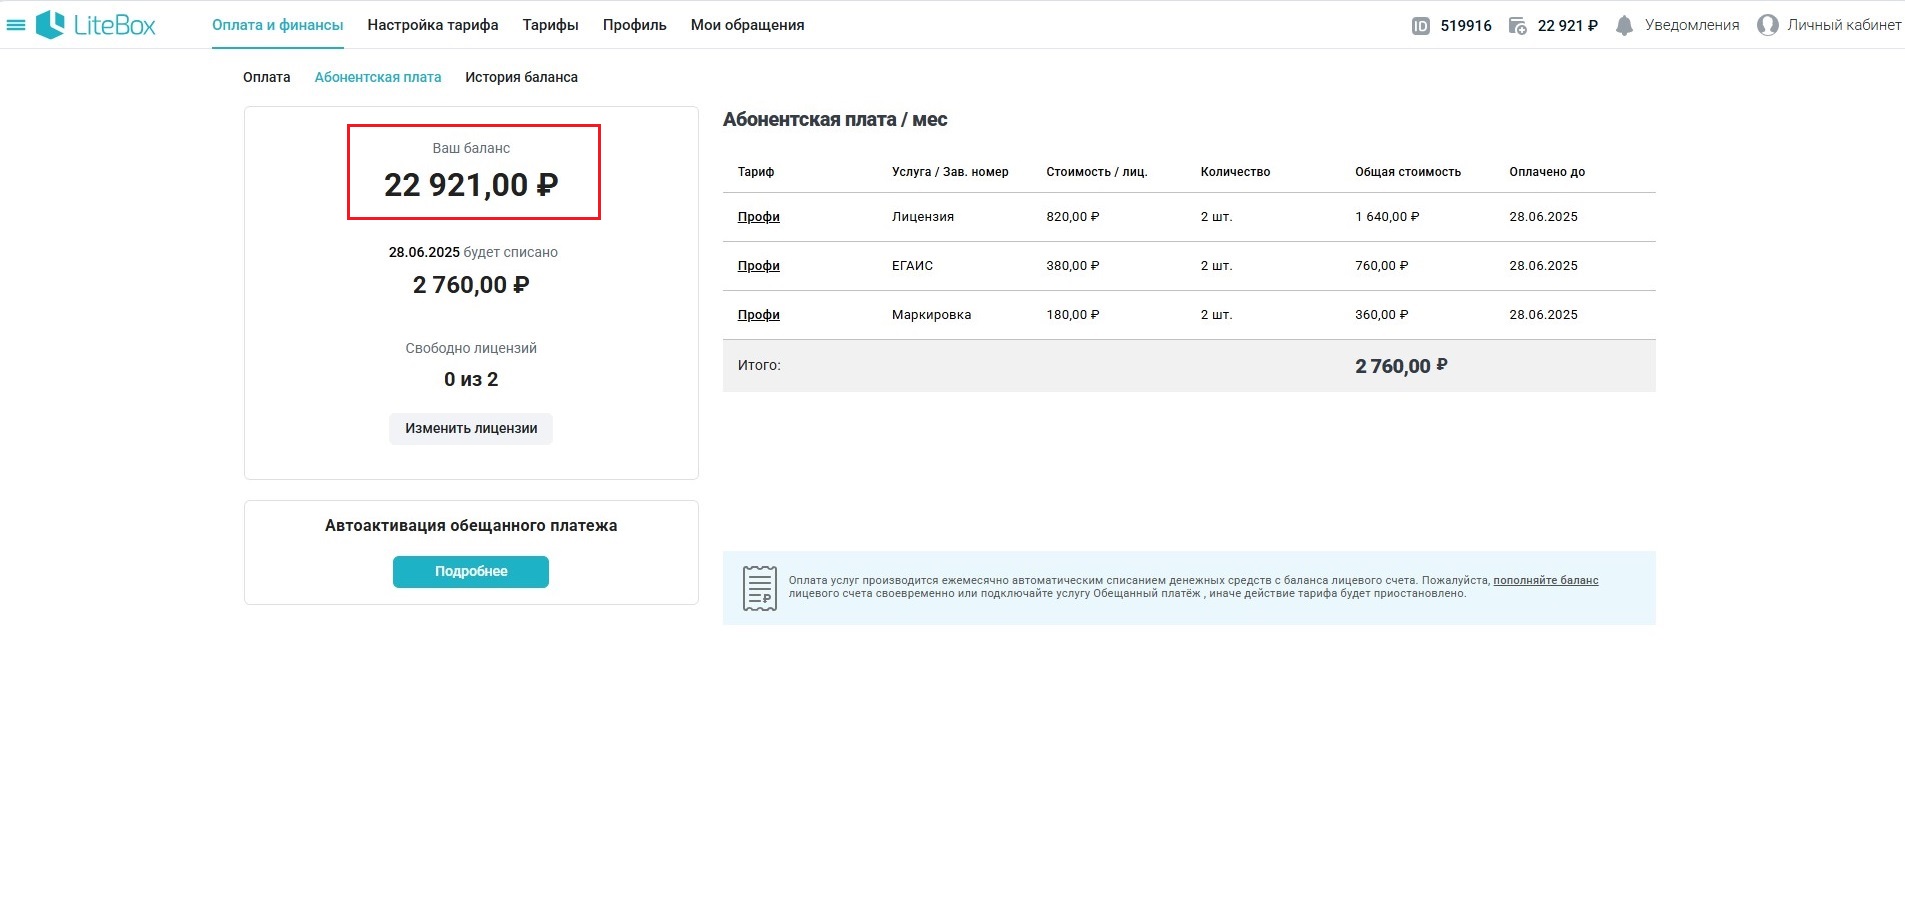This screenshot has height=899, width=1905.
Task: Click the Абонентская плата / мес heading
Action: point(835,120)
